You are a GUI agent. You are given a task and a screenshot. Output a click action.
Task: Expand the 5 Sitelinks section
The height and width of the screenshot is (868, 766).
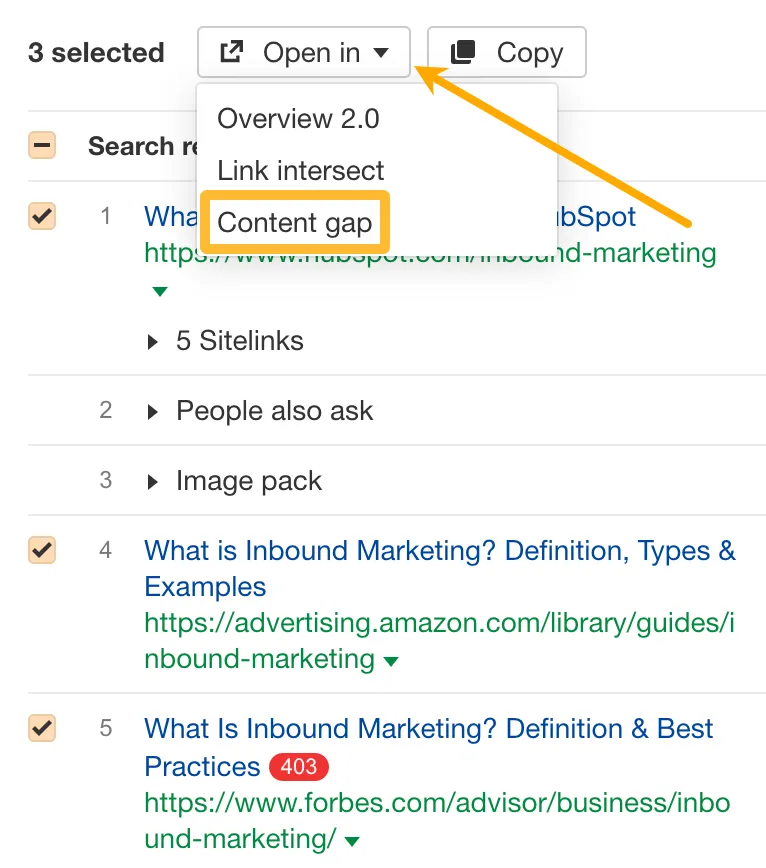[152, 340]
